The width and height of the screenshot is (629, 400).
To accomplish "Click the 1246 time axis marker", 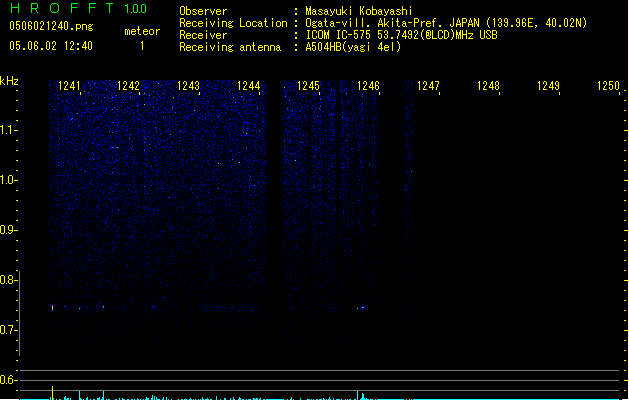I will coord(368,86).
